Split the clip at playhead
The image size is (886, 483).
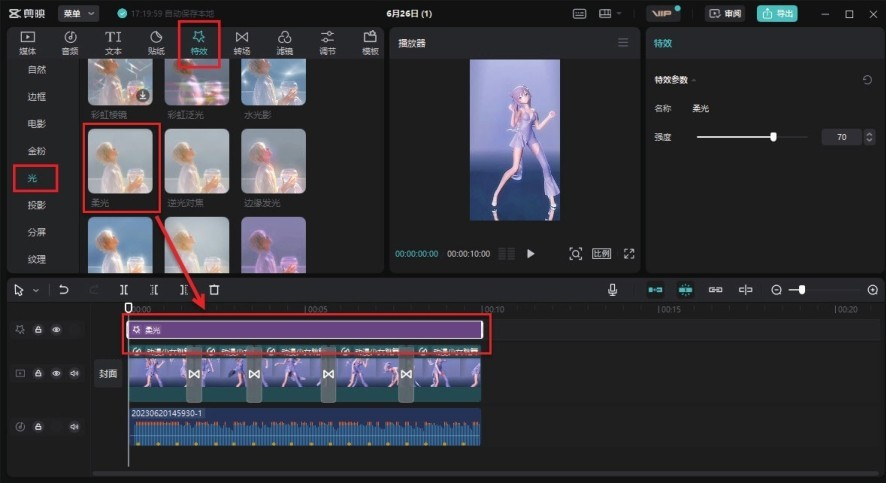[x=124, y=290]
